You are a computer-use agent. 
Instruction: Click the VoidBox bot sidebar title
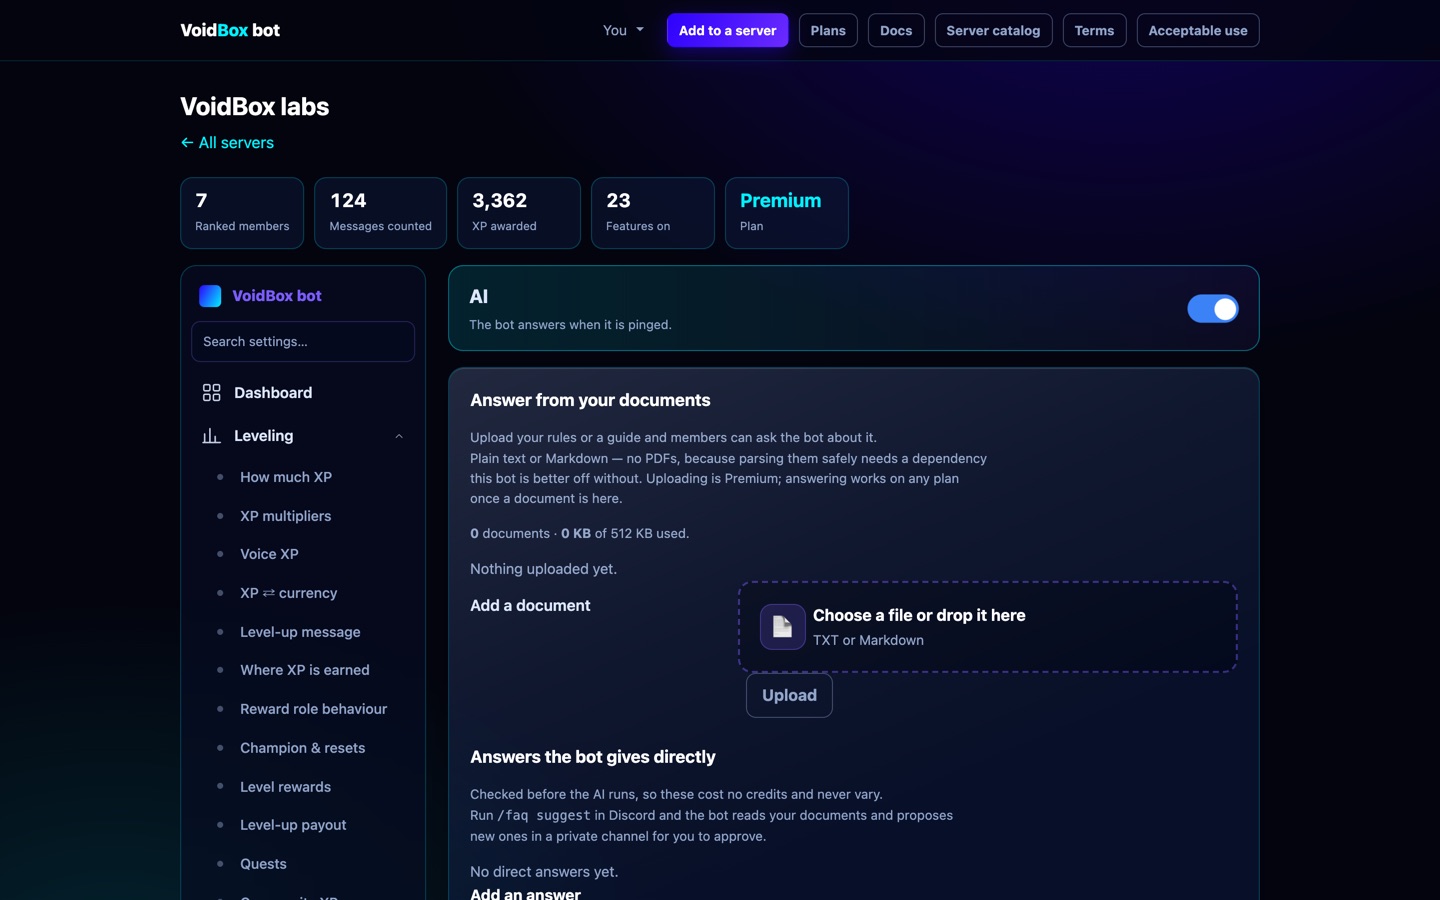pyautogui.click(x=277, y=296)
